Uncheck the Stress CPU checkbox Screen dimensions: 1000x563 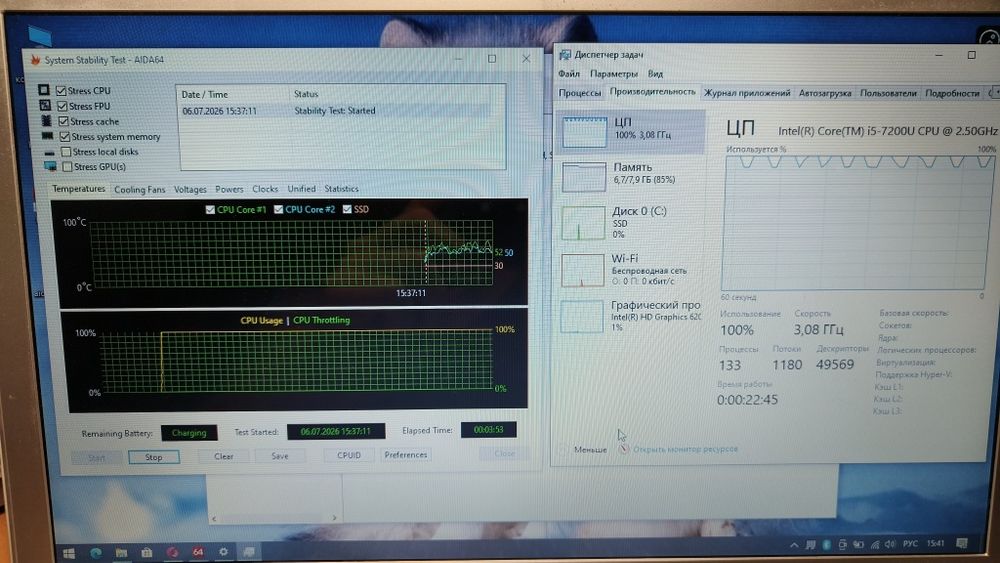click(x=61, y=91)
